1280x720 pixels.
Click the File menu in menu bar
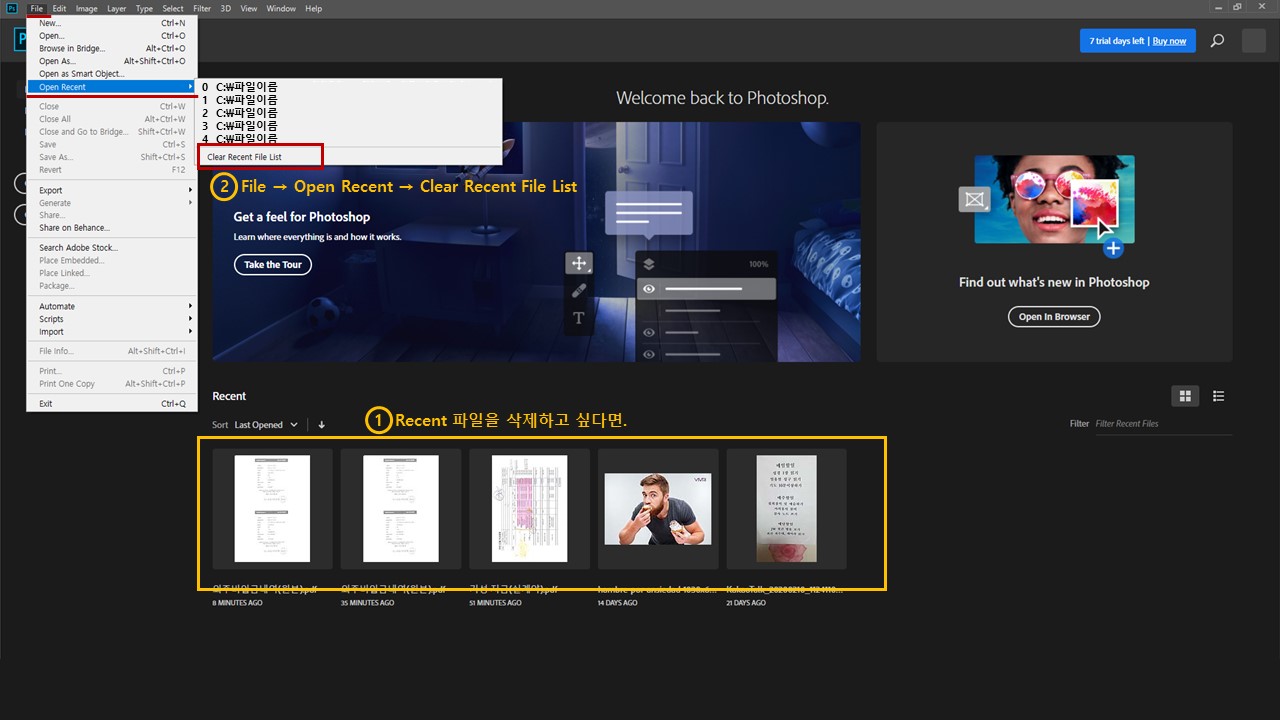coord(36,8)
